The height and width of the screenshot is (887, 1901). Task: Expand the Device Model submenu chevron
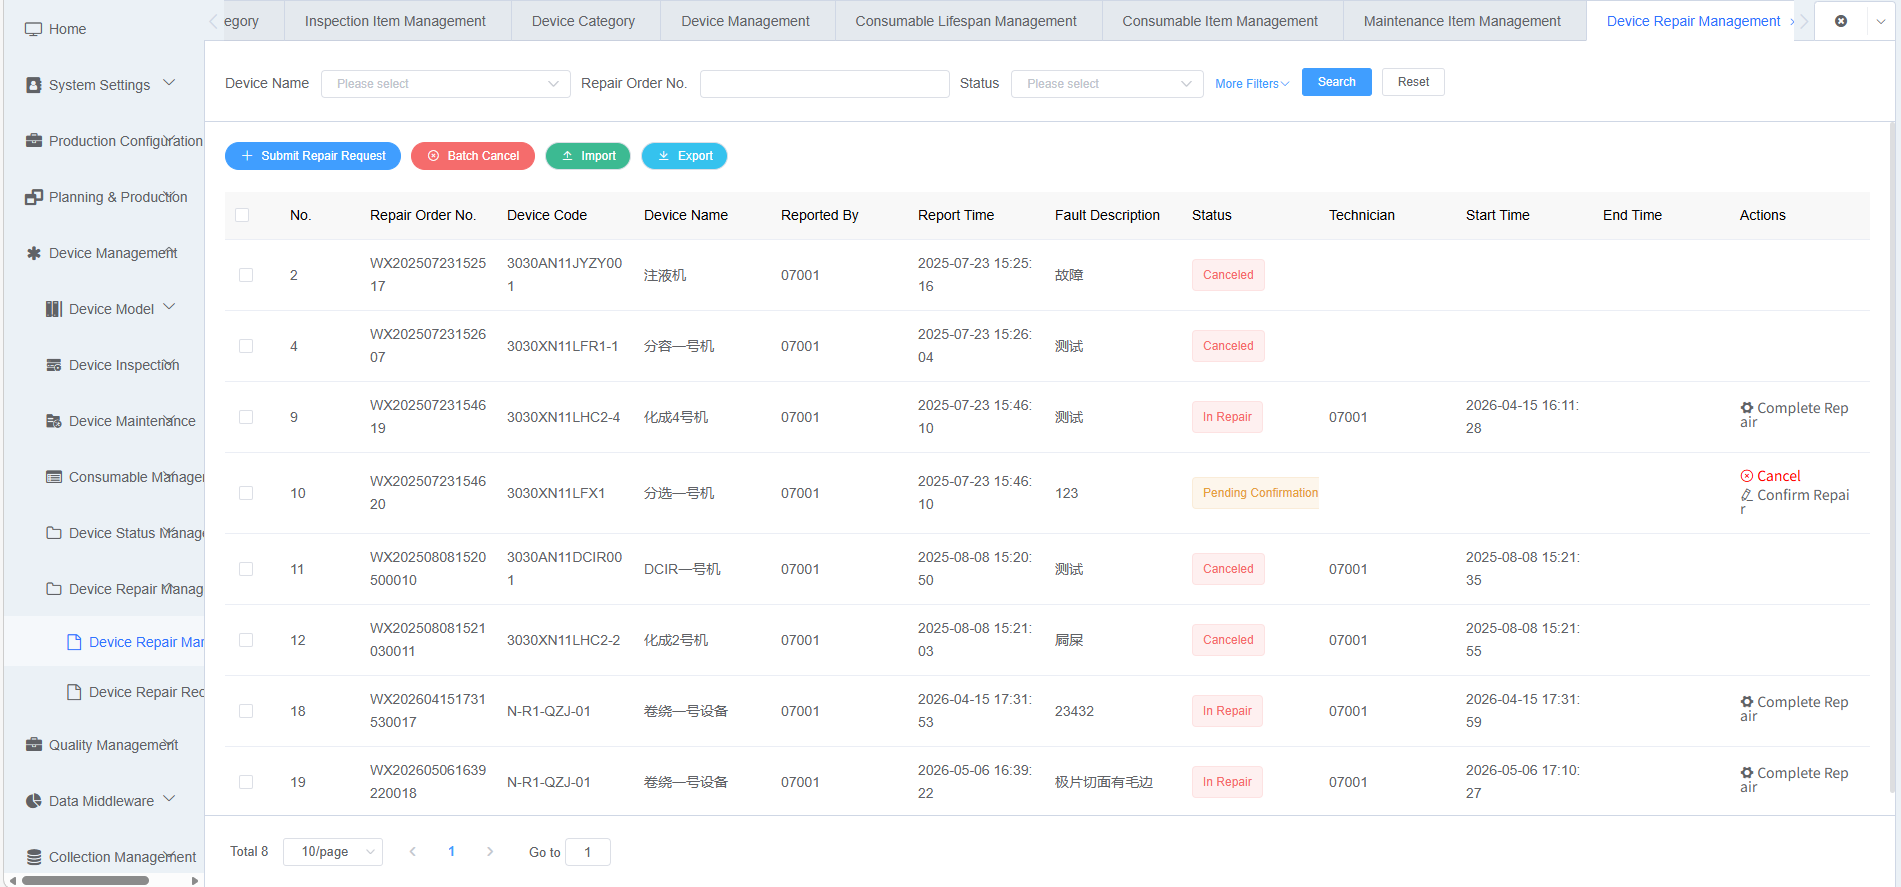(x=169, y=307)
